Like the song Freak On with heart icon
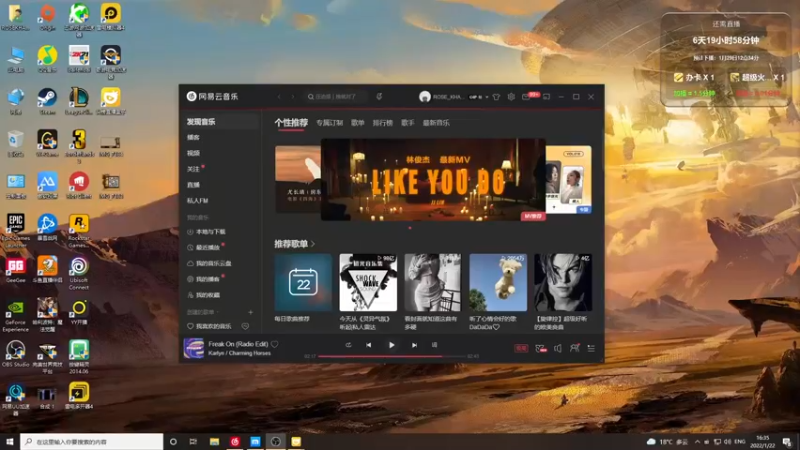The image size is (800, 450). [x=275, y=344]
